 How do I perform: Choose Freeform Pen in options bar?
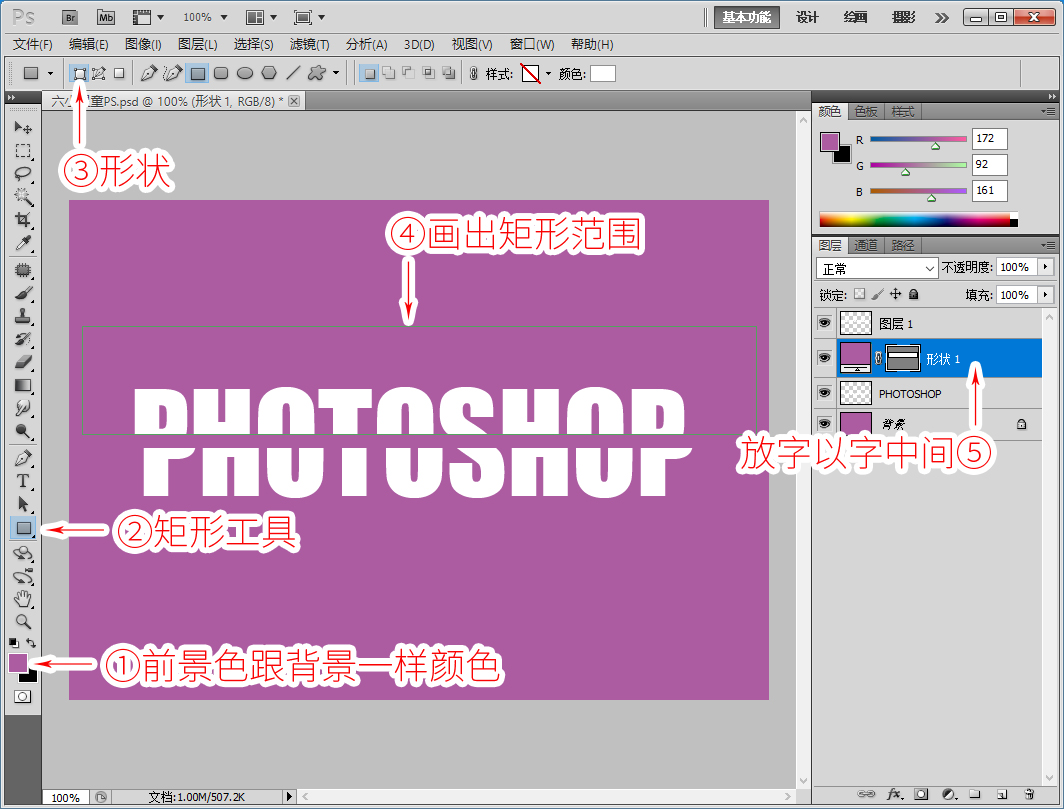(173, 73)
